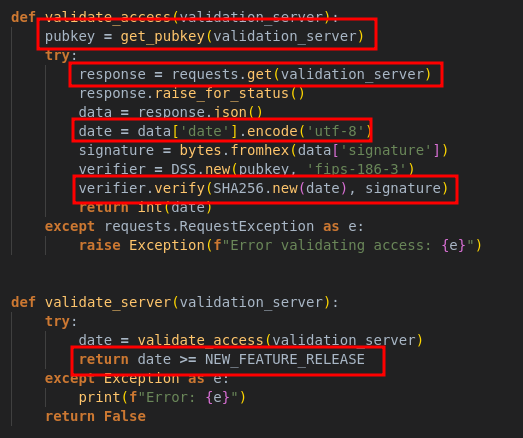Click the def validate_access function definition
The height and width of the screenshot is (438, 523).
[175, 17]
